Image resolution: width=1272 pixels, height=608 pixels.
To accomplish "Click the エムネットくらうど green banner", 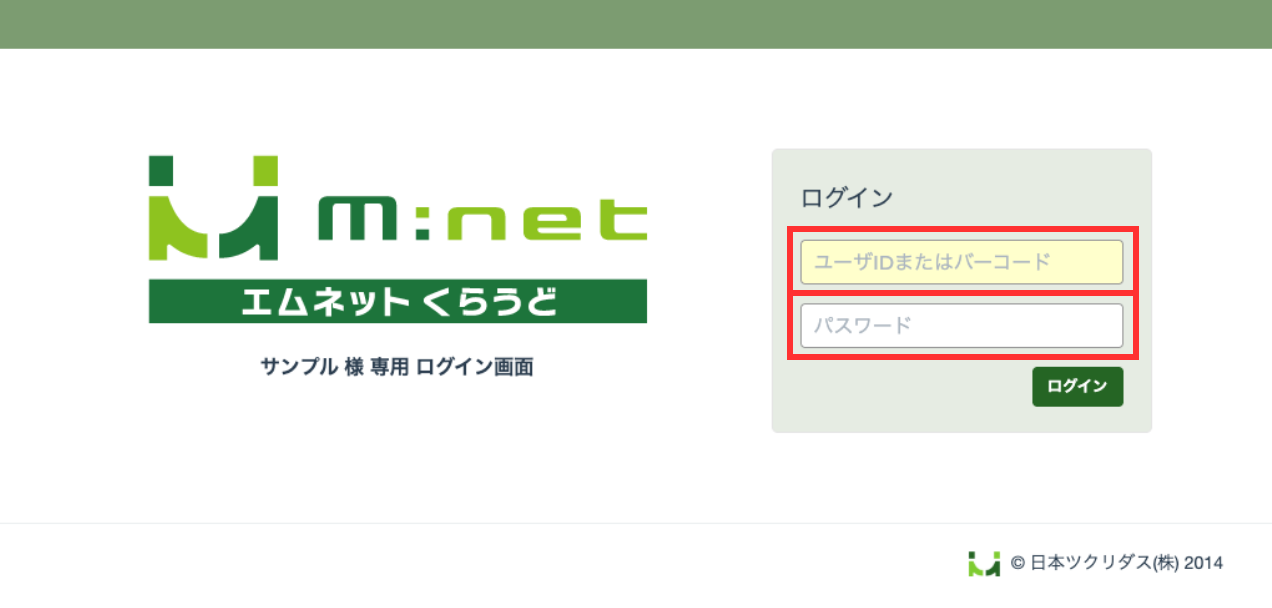I will click(398, 301).
